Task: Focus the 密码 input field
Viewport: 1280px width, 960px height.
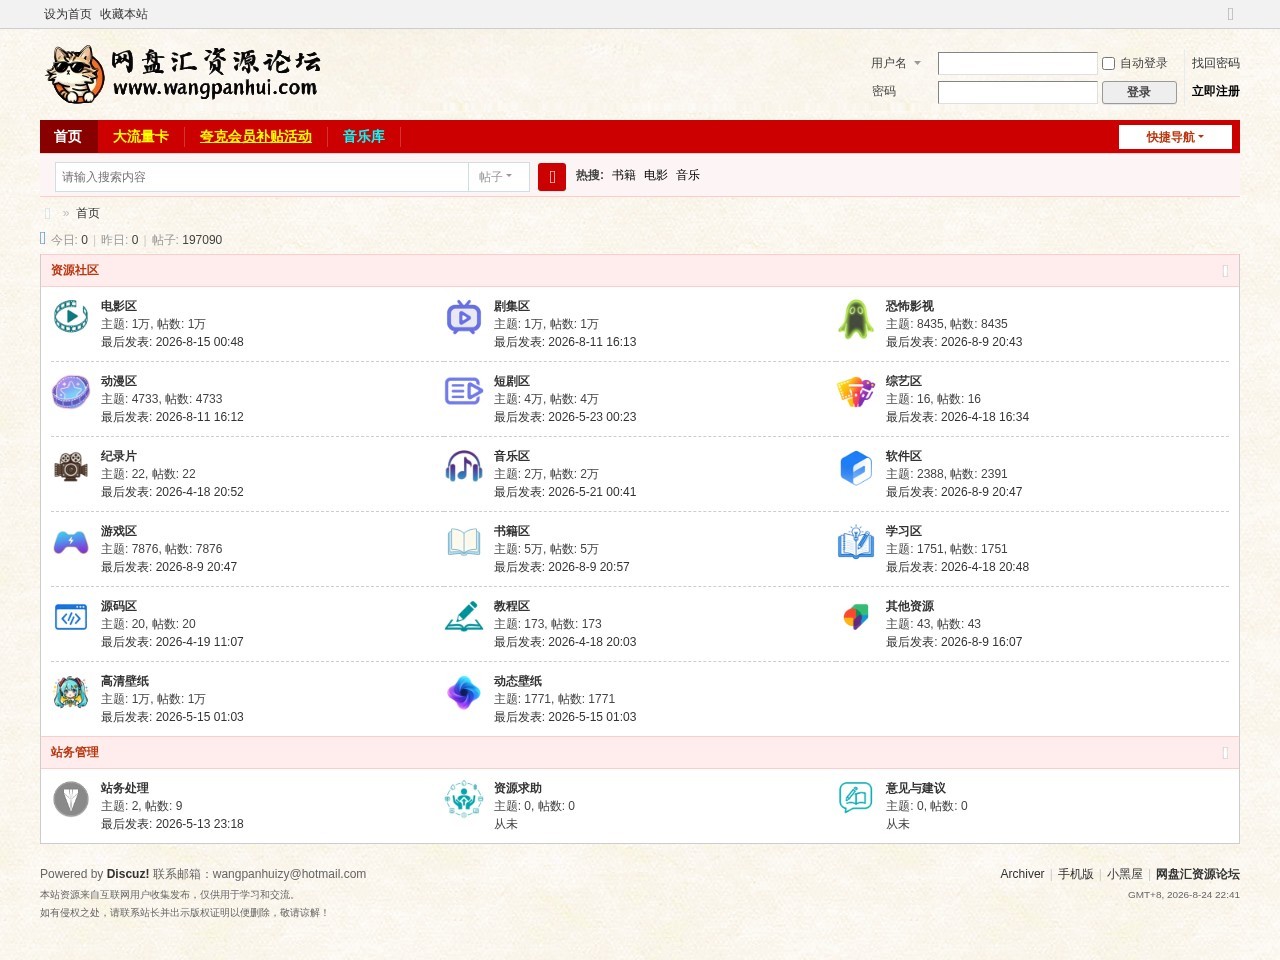Action: pos(1018,92)
